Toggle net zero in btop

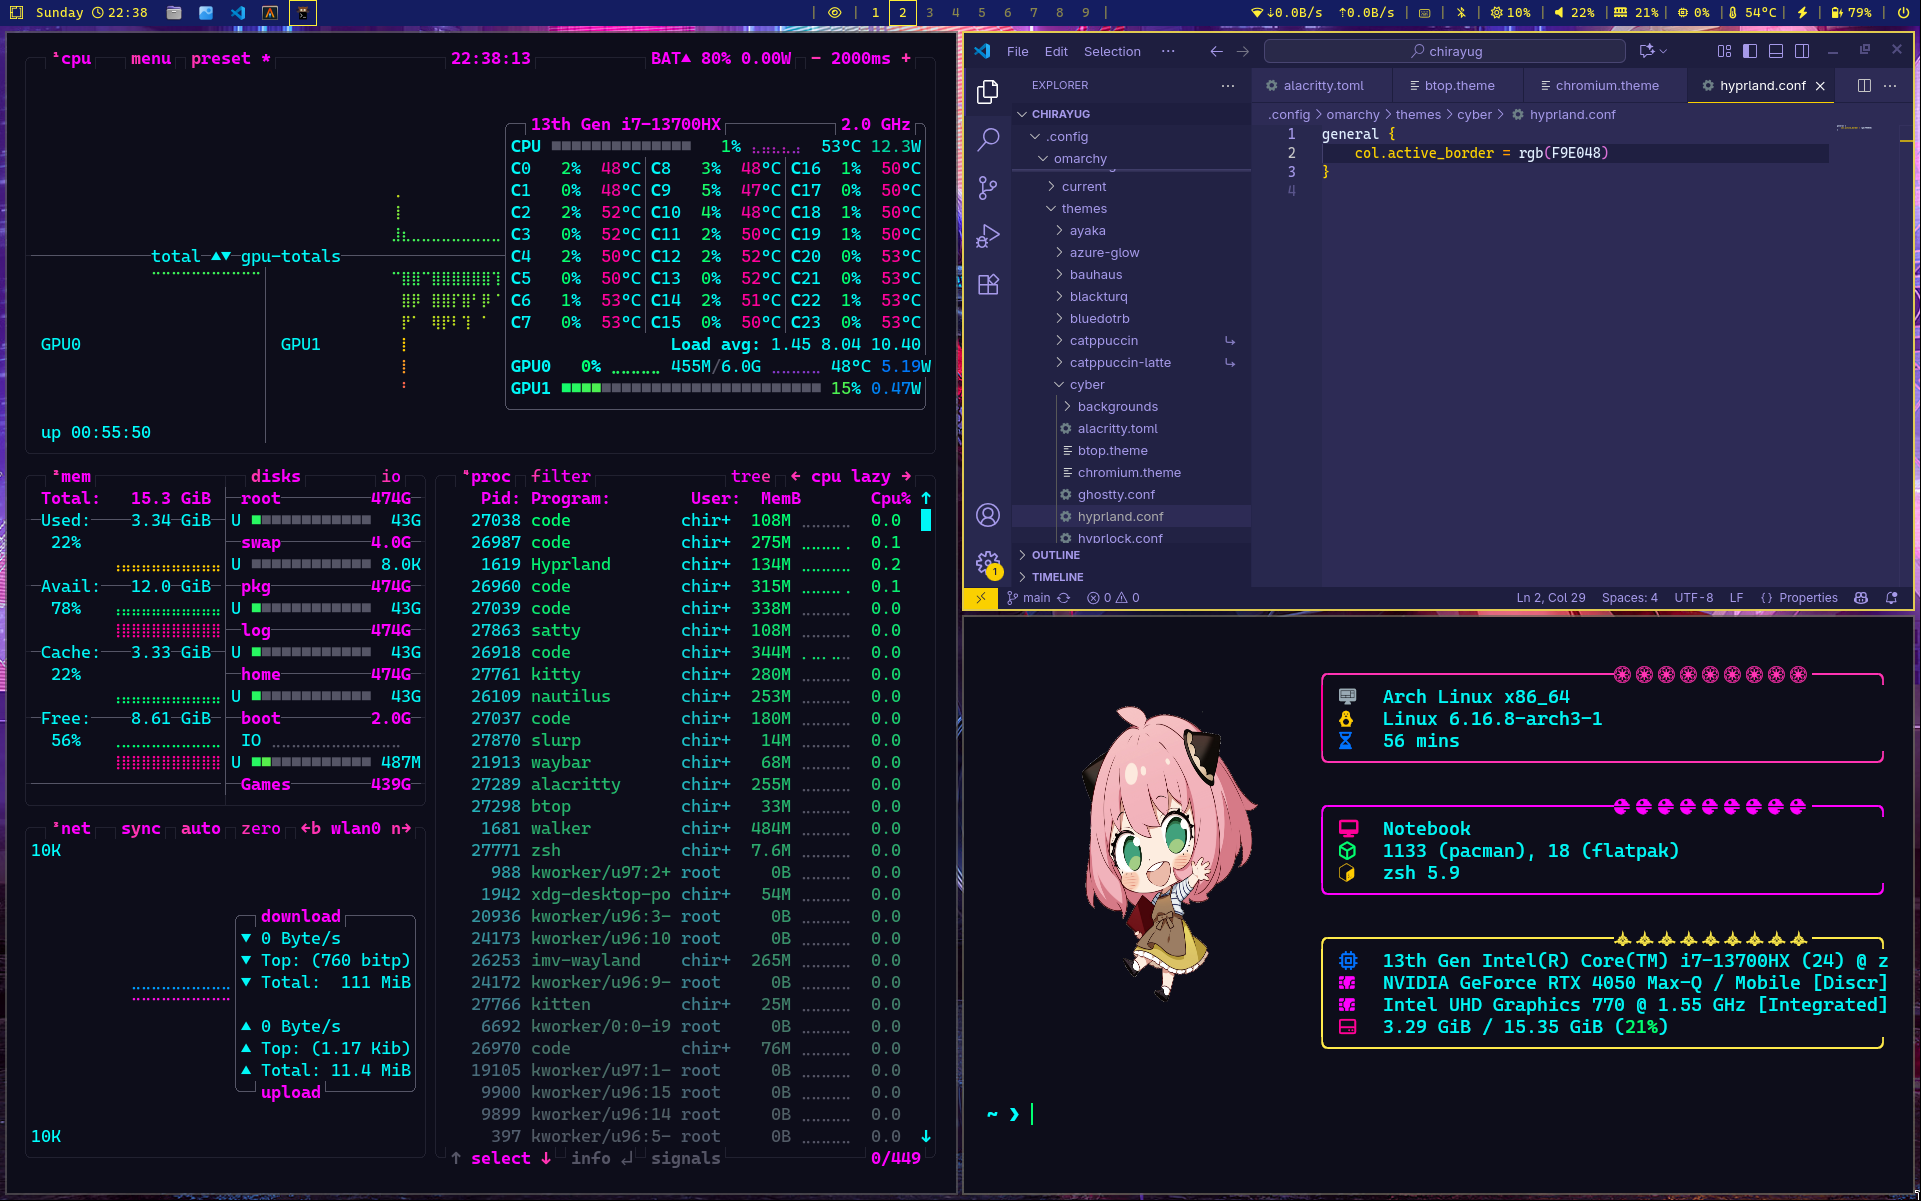click(x=260, y=828)
